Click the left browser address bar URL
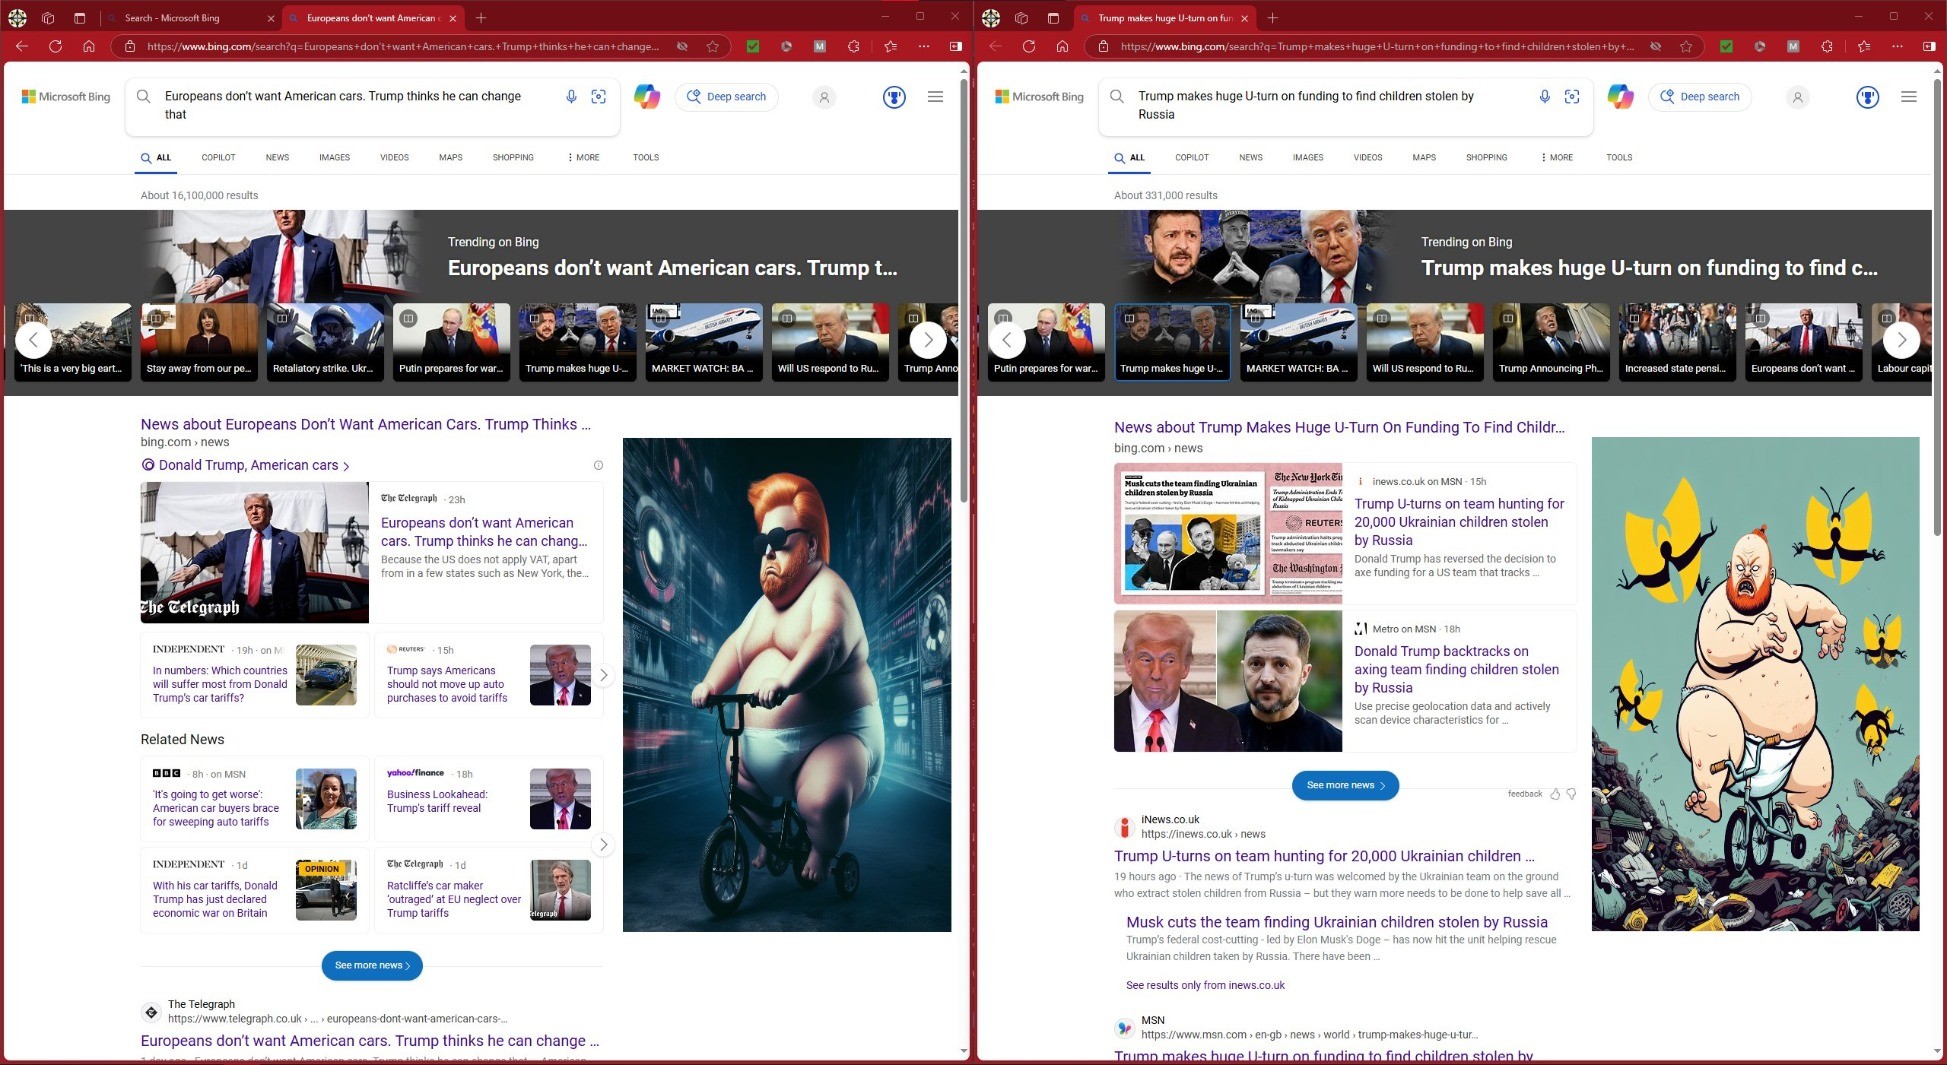Image resolution: width=1947 pixels, height=1065 pixels. tap(402, 46)
